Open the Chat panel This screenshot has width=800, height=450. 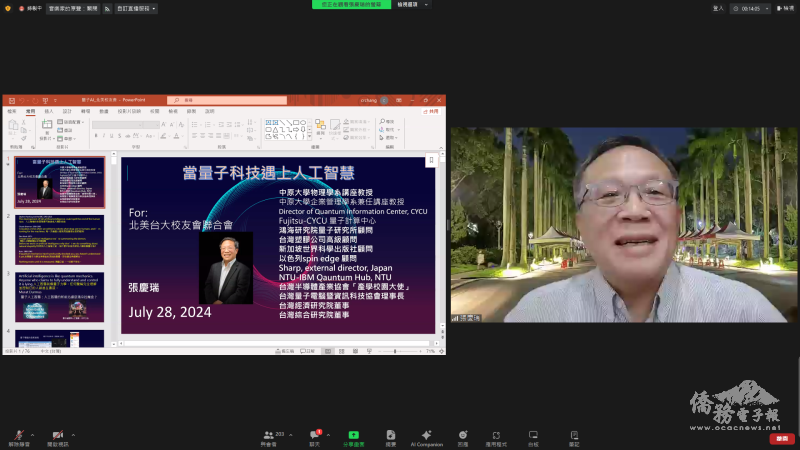tap(314, 438)
